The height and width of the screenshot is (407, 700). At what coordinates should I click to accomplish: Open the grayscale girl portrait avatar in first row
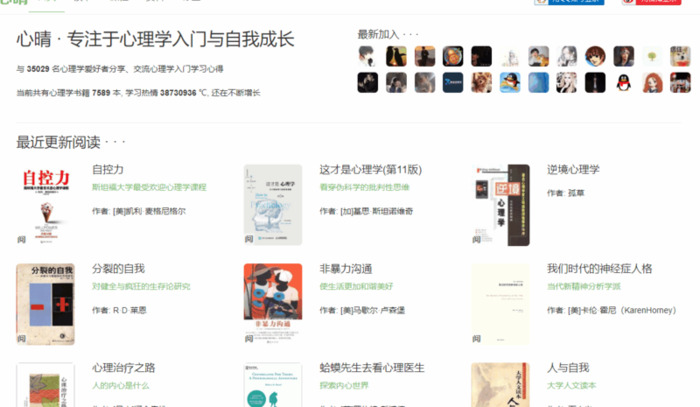coord(567,56)
